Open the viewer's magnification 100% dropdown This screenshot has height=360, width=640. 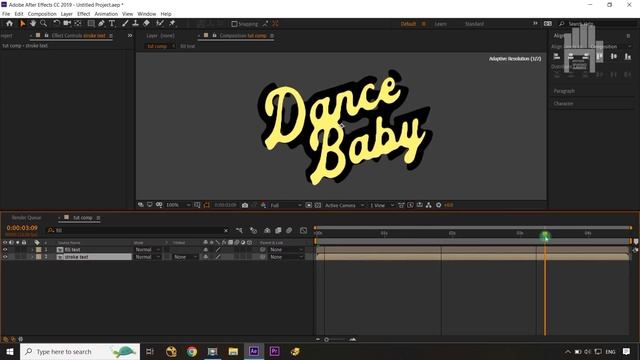178,205
